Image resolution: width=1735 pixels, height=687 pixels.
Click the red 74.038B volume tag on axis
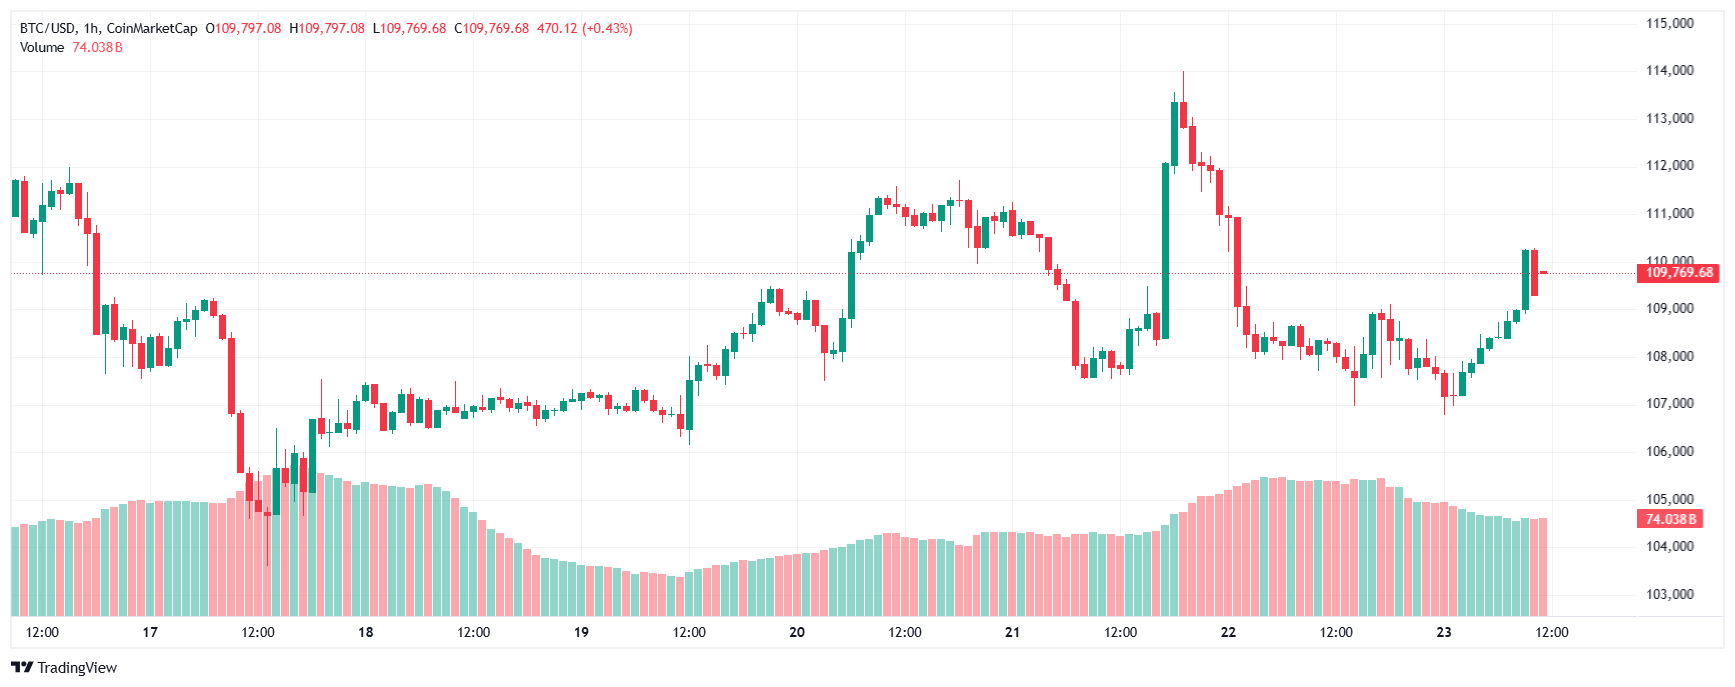coord(1671,519)
